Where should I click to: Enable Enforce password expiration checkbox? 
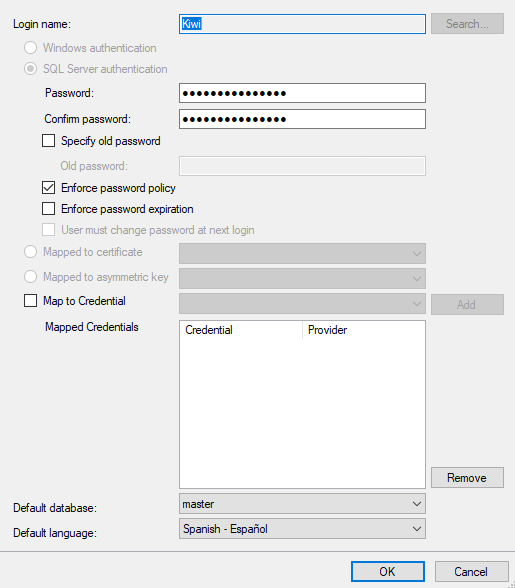pyautogui.click(x=48, y=208)
